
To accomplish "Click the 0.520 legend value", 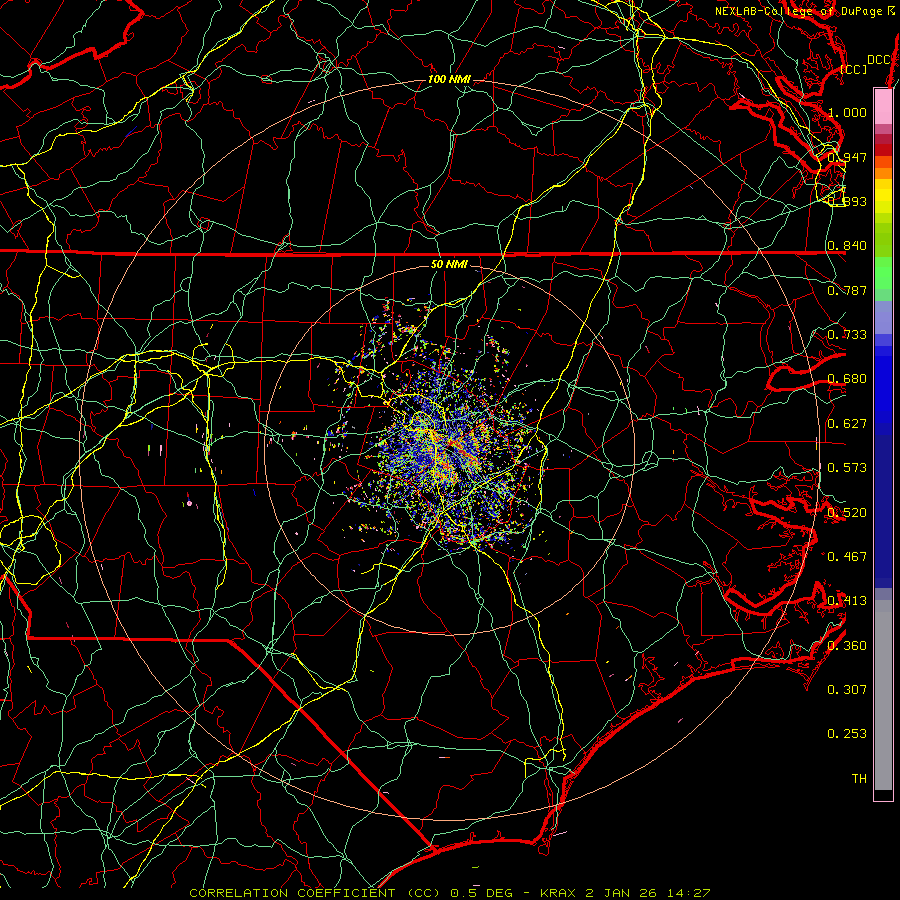I will pos(847,513).
